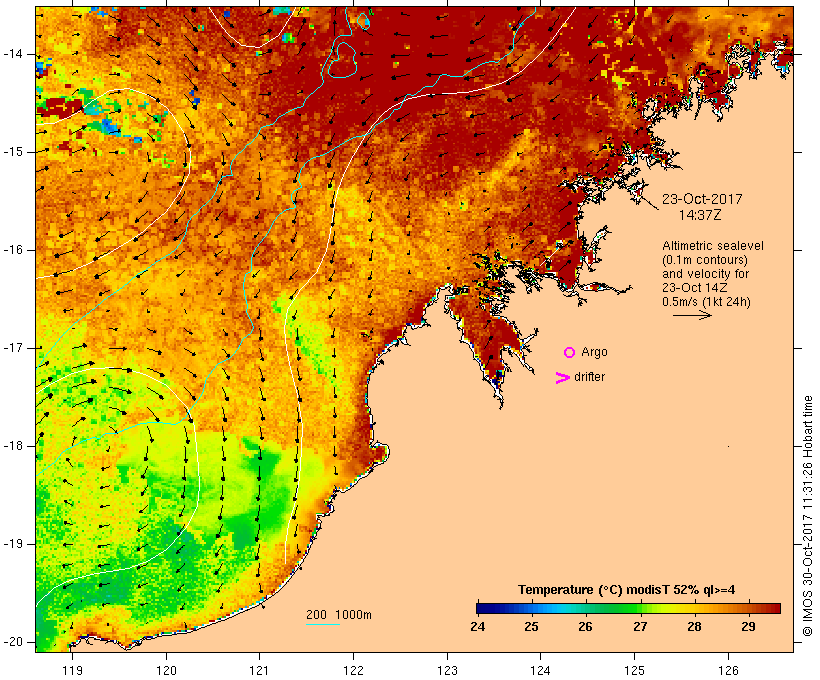Screen dimensions: 820x680
Task: Click colorbar value 26
Action: point(585,627)
